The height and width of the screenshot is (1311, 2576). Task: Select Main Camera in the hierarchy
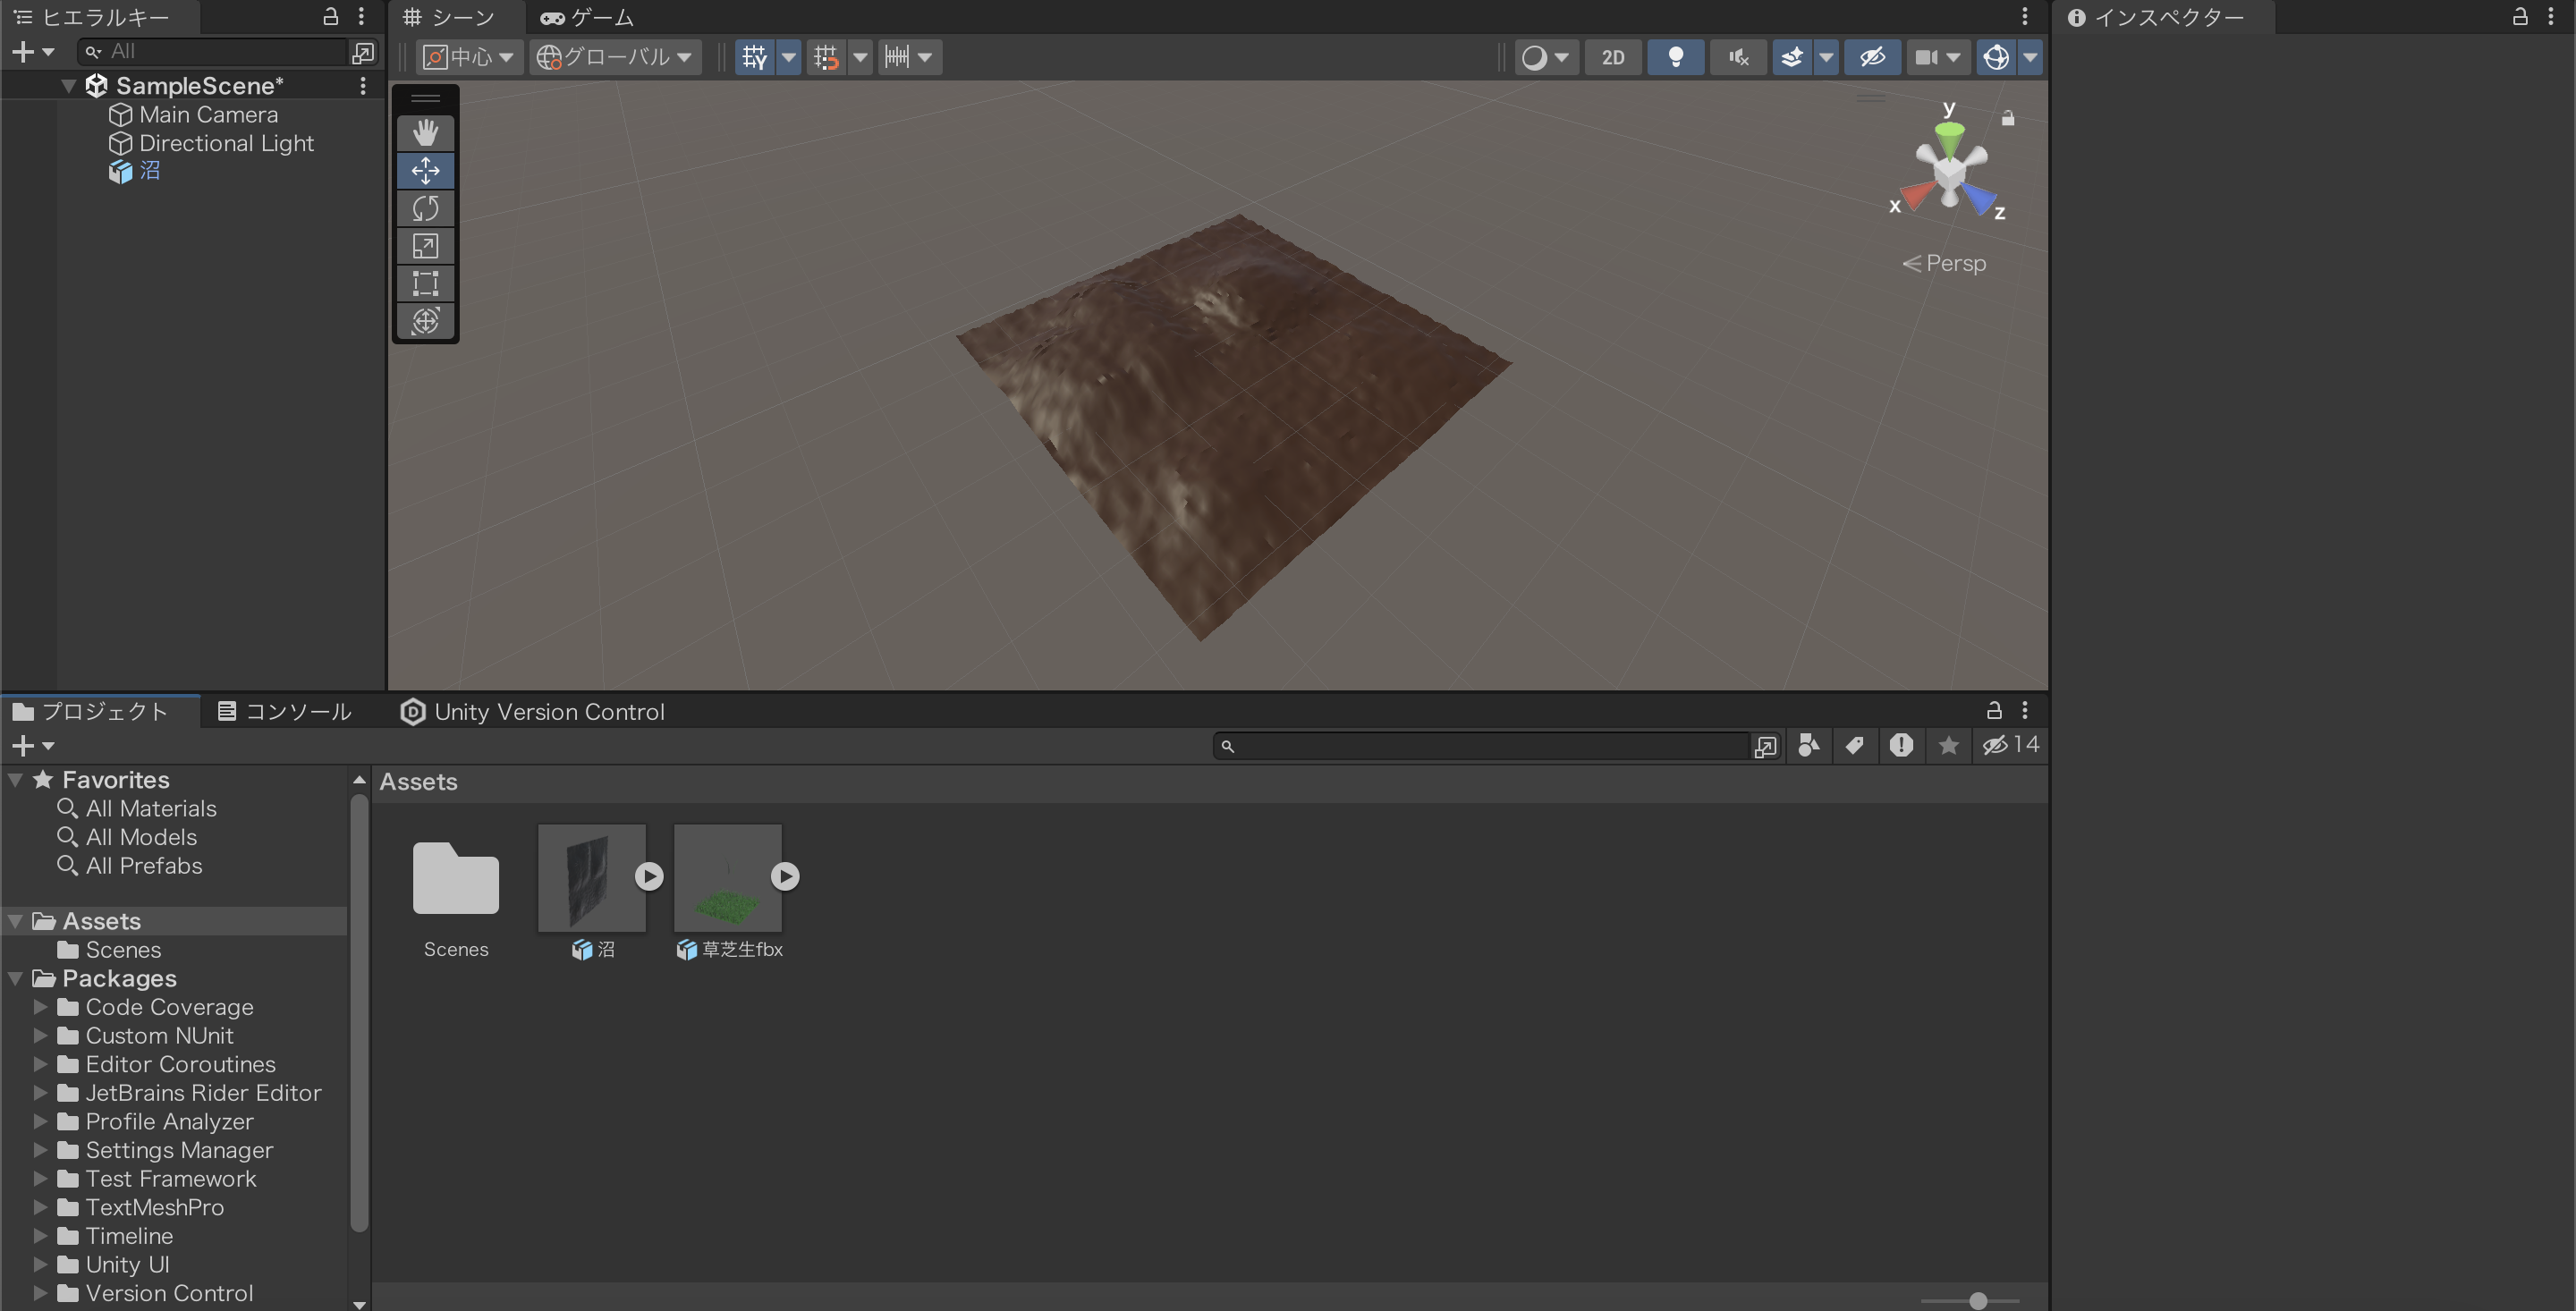tap(208, 115)
